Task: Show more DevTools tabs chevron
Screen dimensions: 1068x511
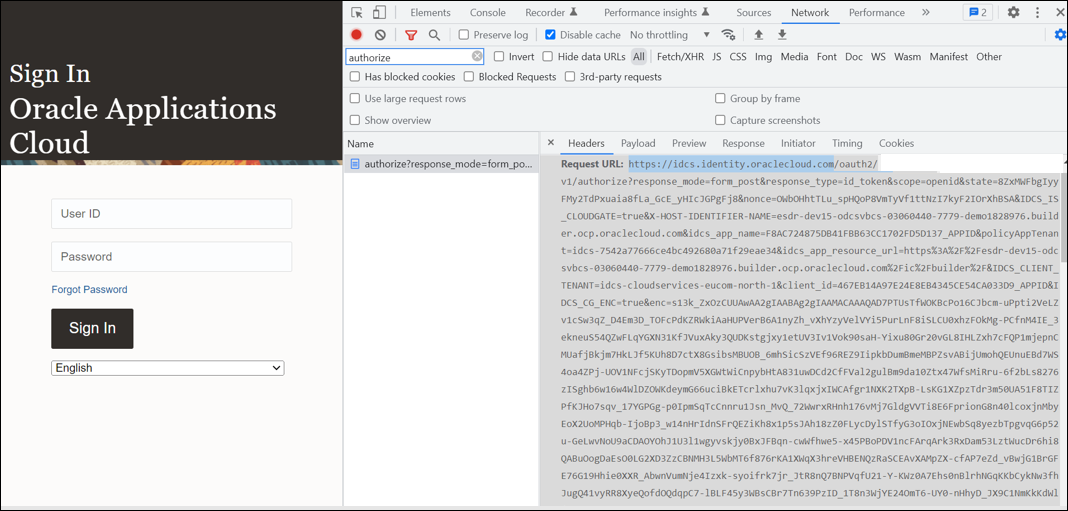Action: click(926, 12)
